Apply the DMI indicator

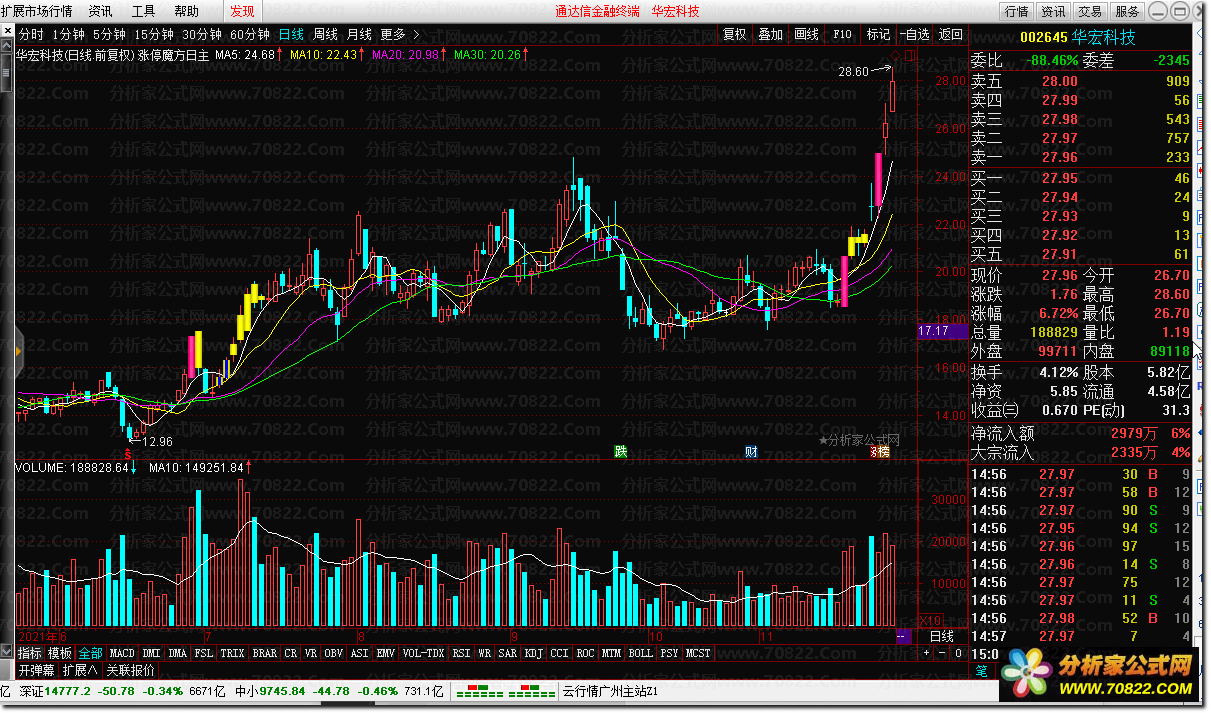152,653
